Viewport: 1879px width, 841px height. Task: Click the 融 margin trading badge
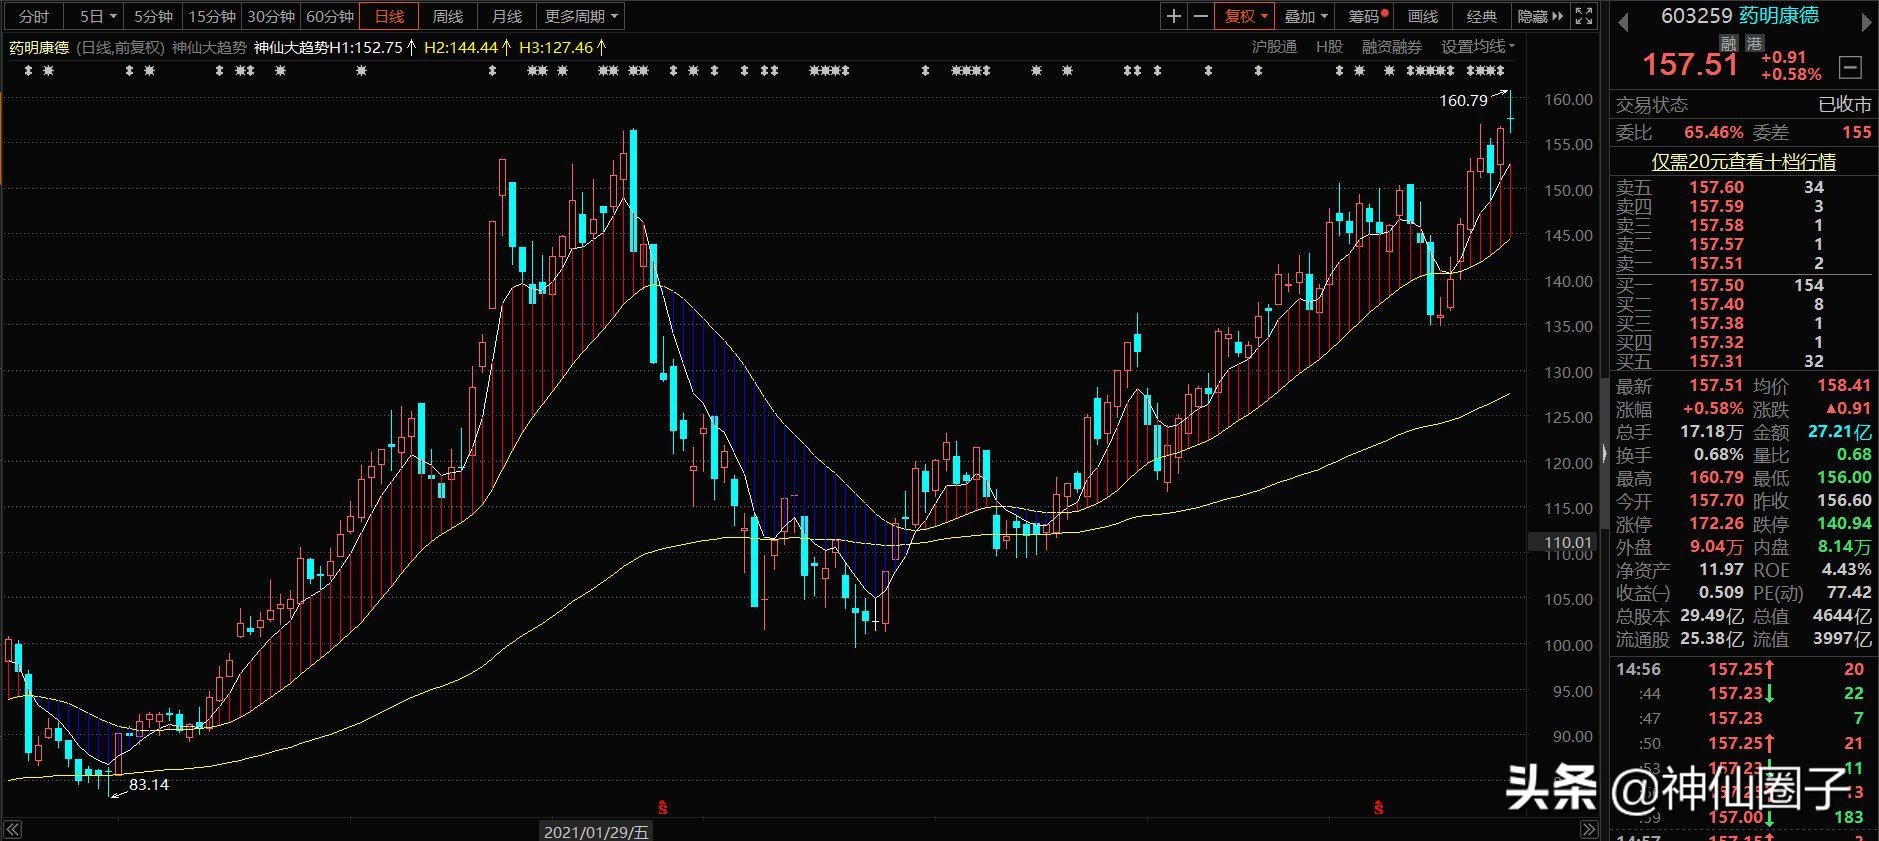pyautogui.click(x=1728, y=43)
